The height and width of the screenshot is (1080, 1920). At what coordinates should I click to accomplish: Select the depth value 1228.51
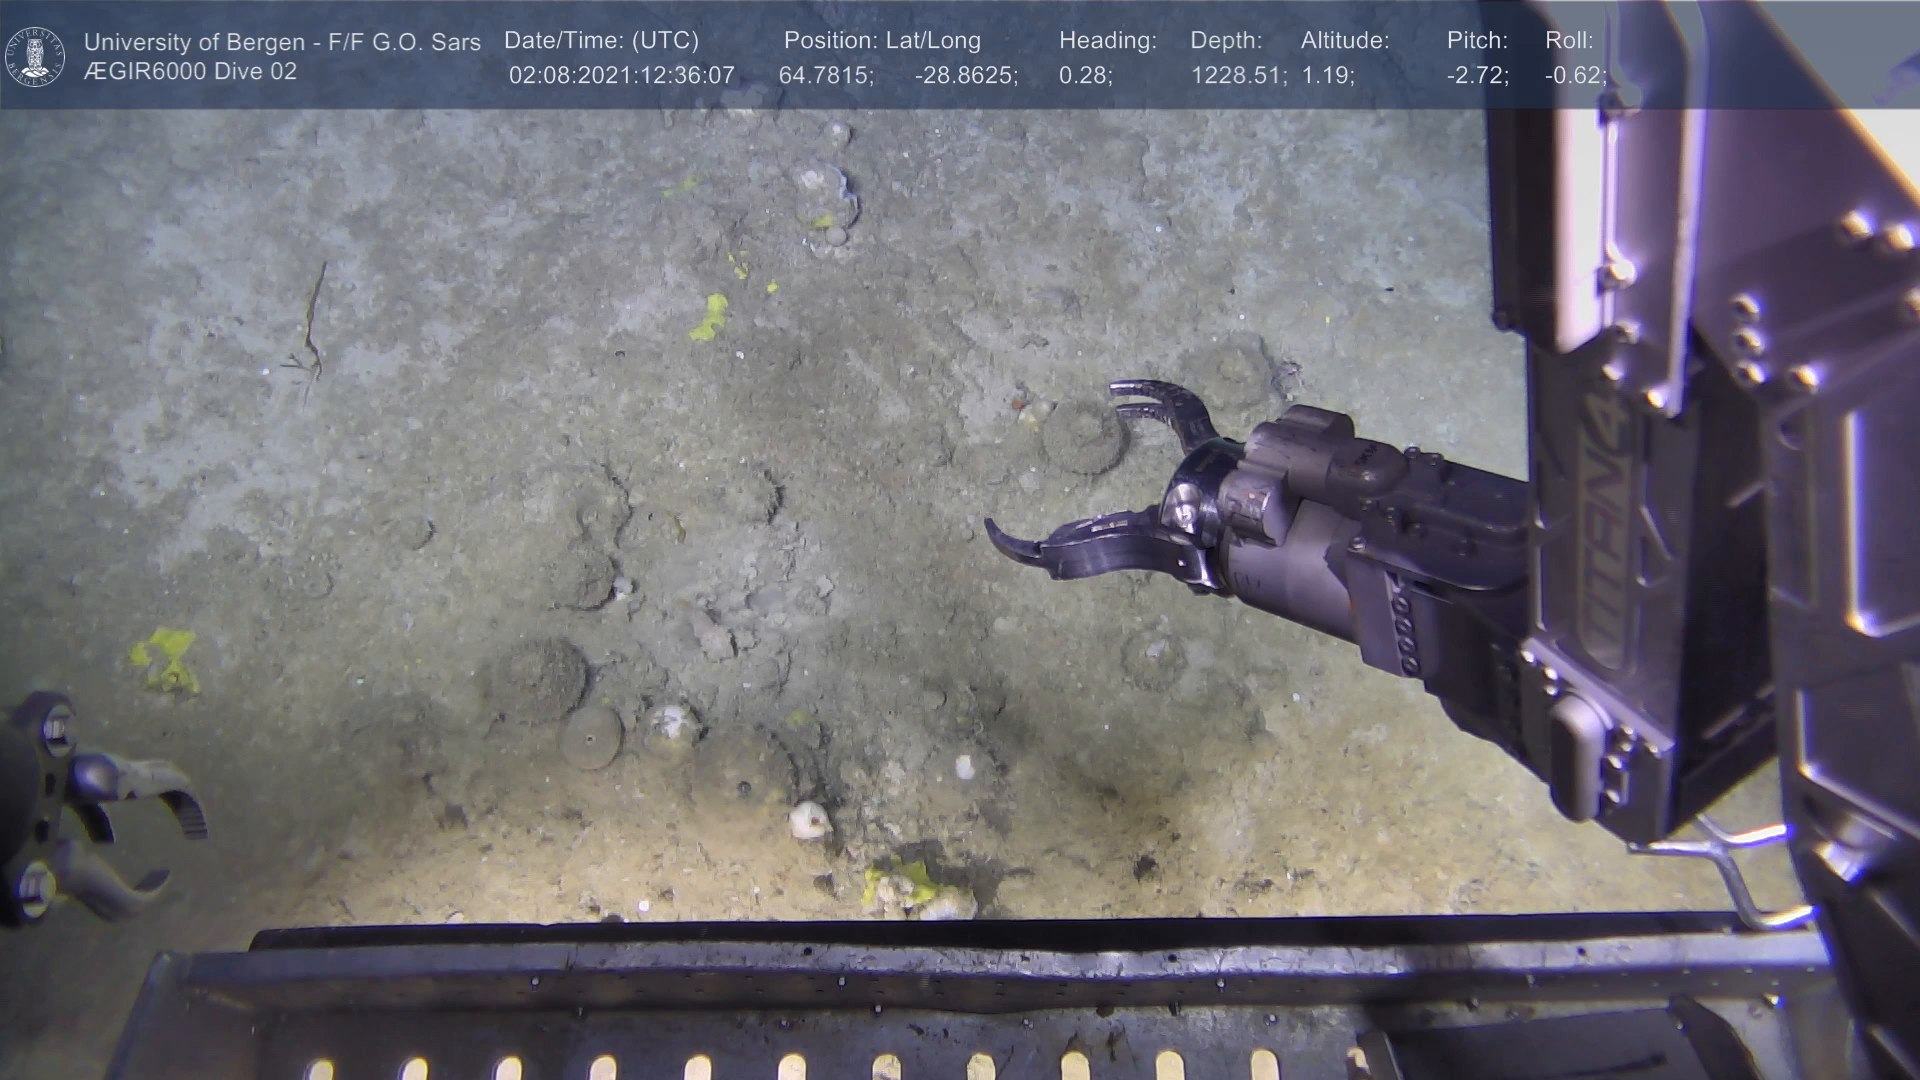(x=1238, y=76)
